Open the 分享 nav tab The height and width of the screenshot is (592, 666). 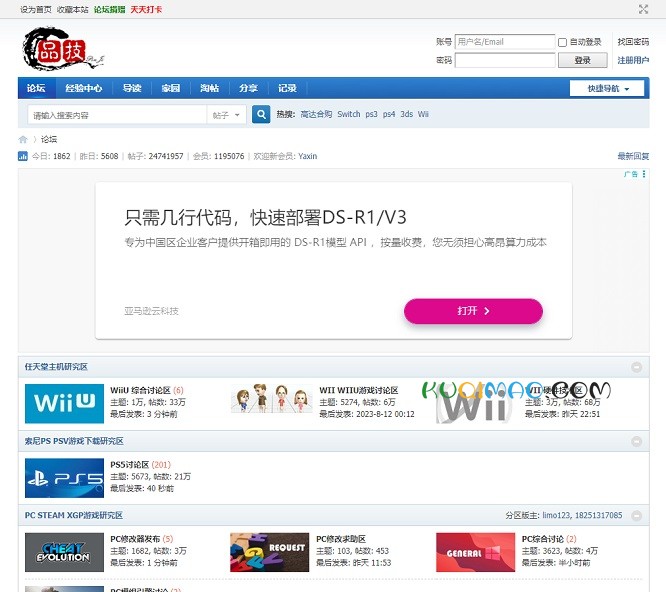tap(248, 88)
